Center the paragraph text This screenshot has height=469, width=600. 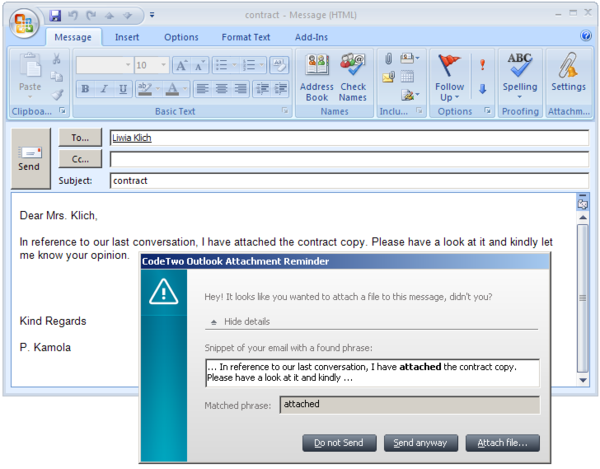point(221,89)
